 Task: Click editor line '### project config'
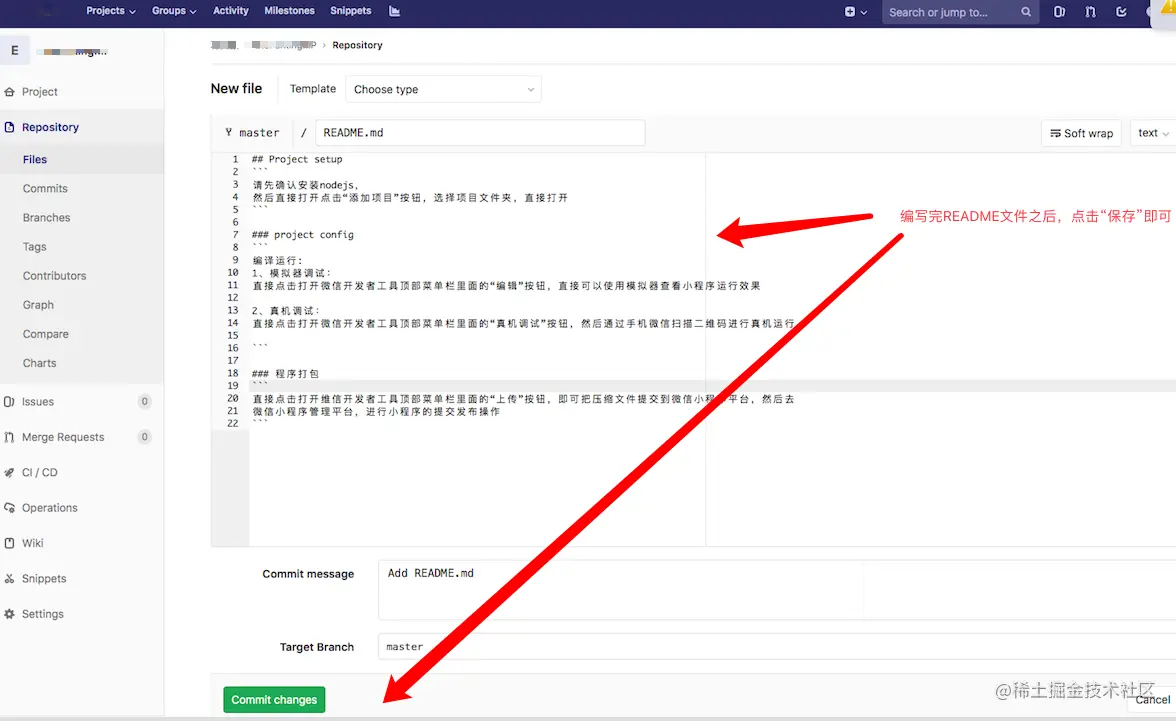point(302,235)
